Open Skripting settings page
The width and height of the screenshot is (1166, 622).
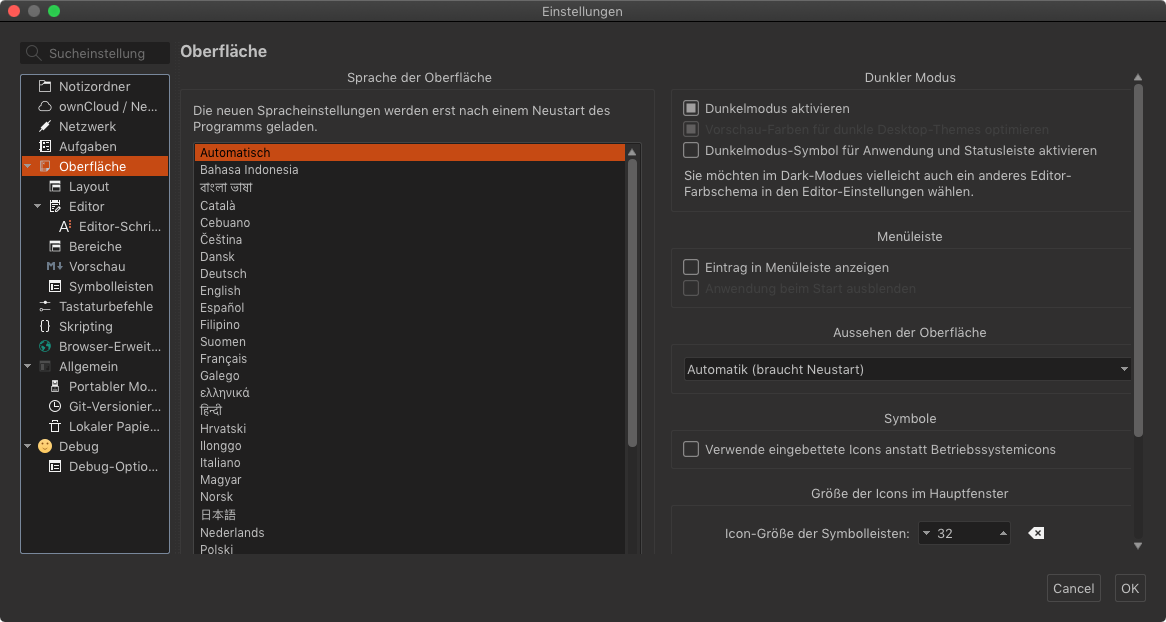click(x=86, y=327)
